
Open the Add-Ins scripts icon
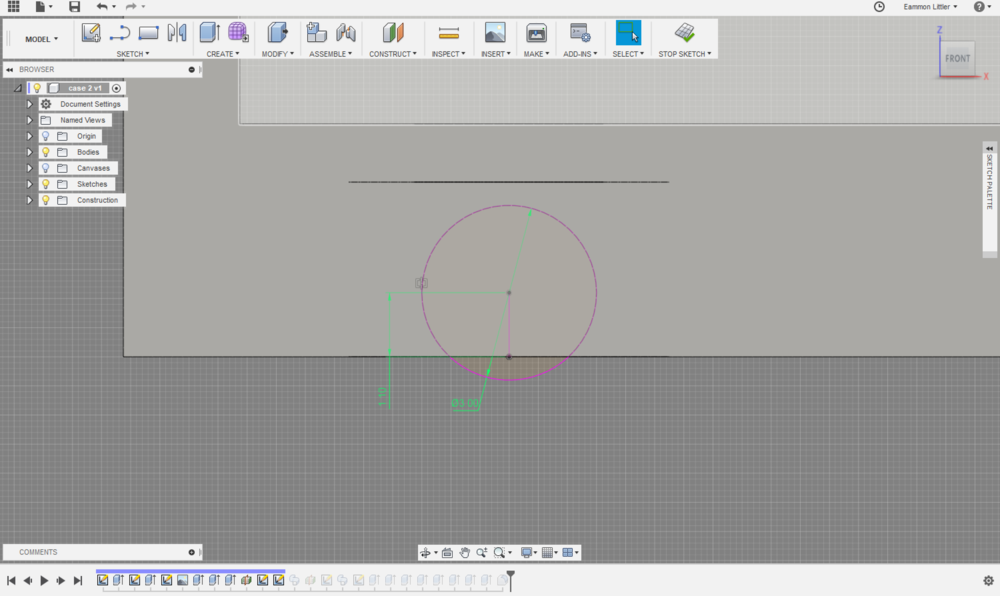point(580,33)
